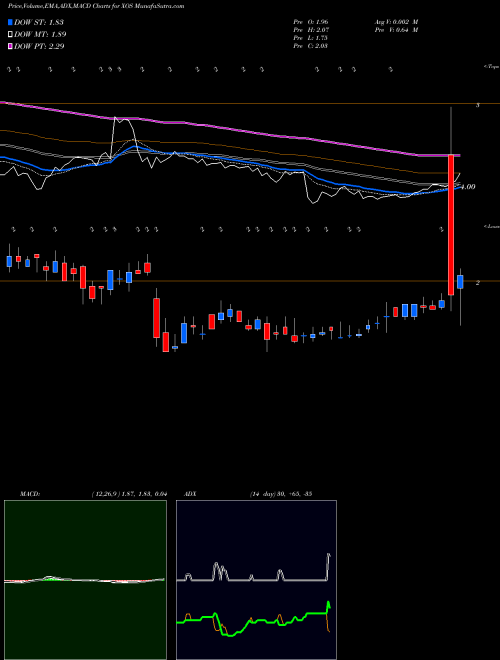
Task: Click the 'Pre H: 2.07' high value
Action: pyautogui.click(x=311, y=29)
